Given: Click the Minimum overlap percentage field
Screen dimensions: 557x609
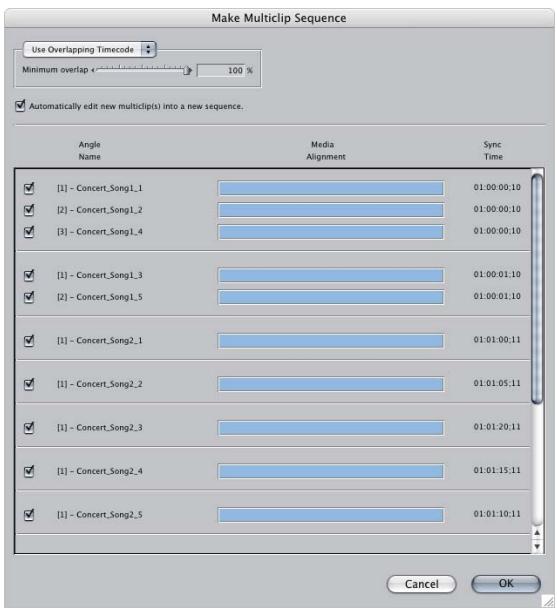Looking at the screenshot, I should coord(221,70).
